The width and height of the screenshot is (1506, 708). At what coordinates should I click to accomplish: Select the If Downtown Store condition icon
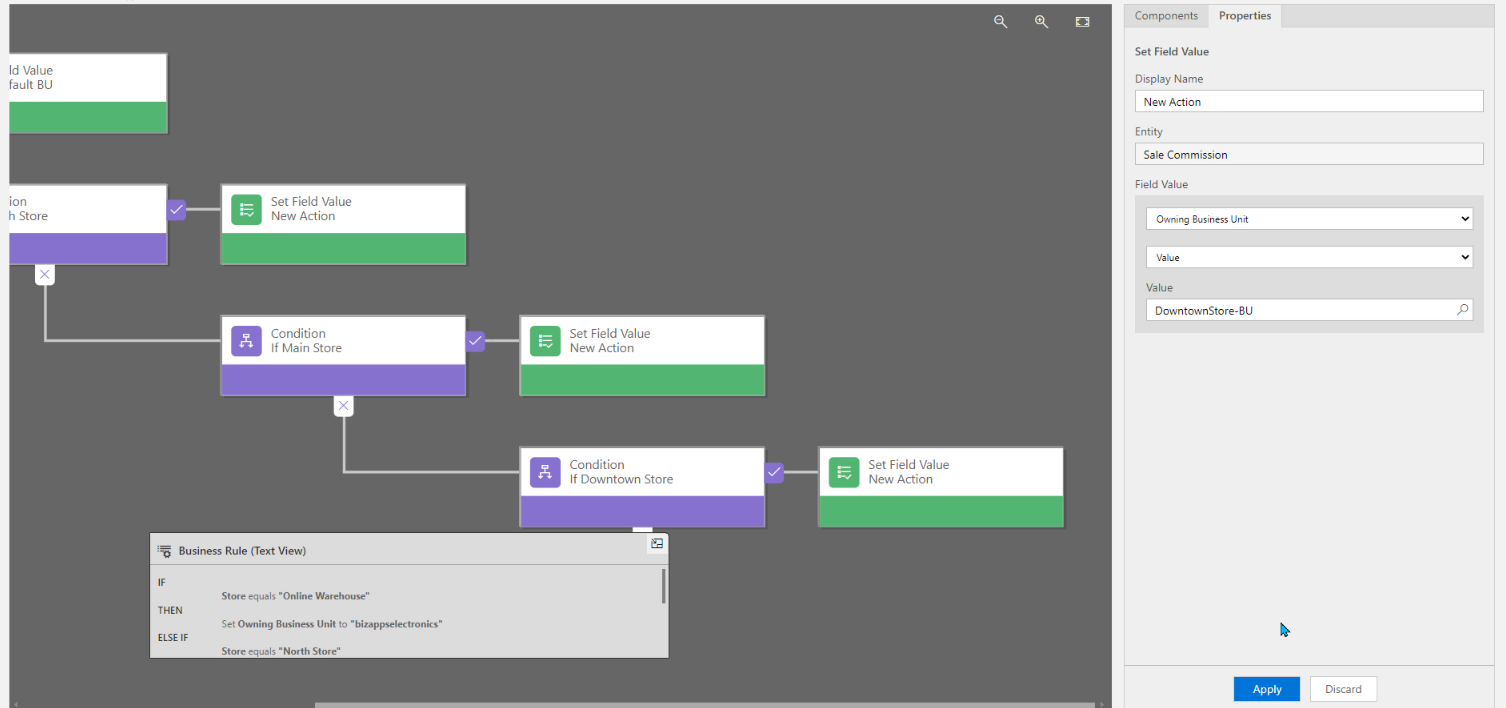pos(545,472)
